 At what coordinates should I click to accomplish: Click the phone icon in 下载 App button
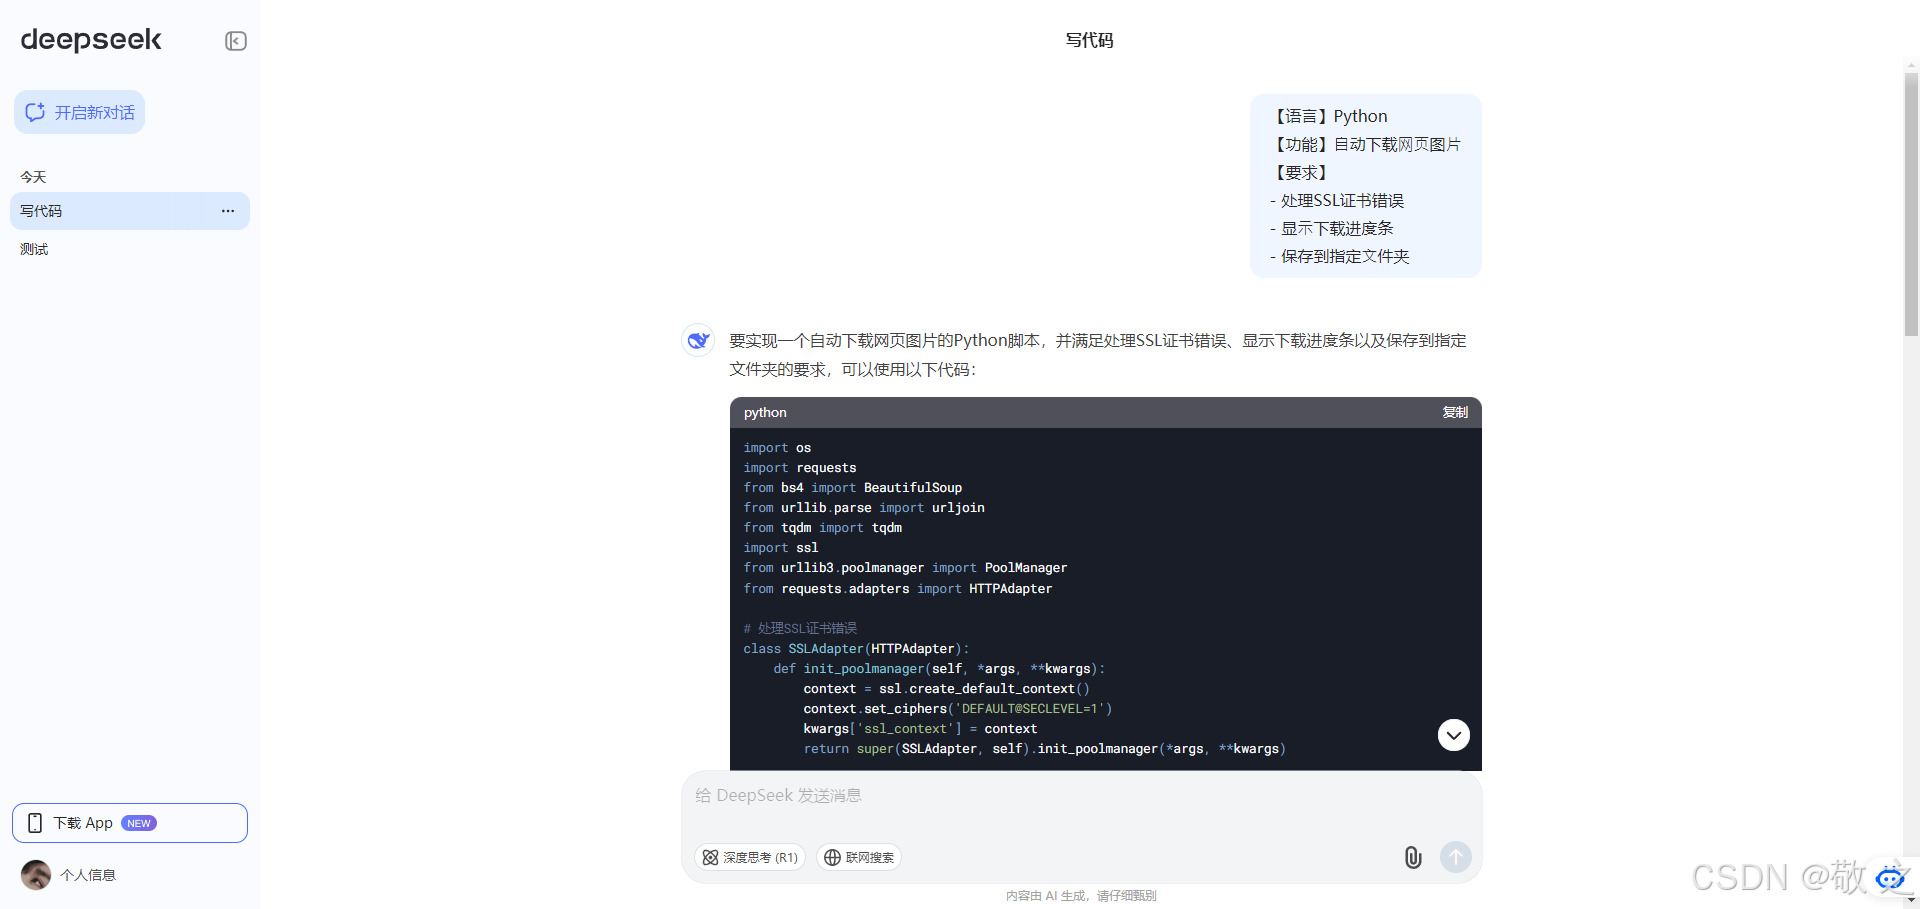[x=35, y=823]
